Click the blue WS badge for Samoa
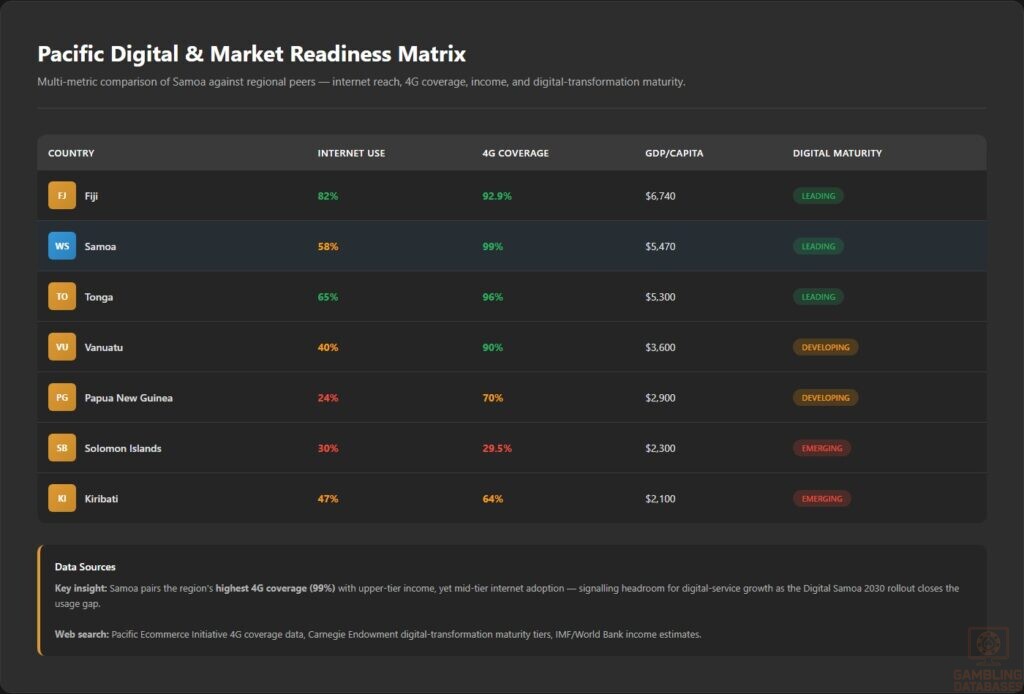The height and width of the screenshot is (694, 1024). (x=62, y=246)
